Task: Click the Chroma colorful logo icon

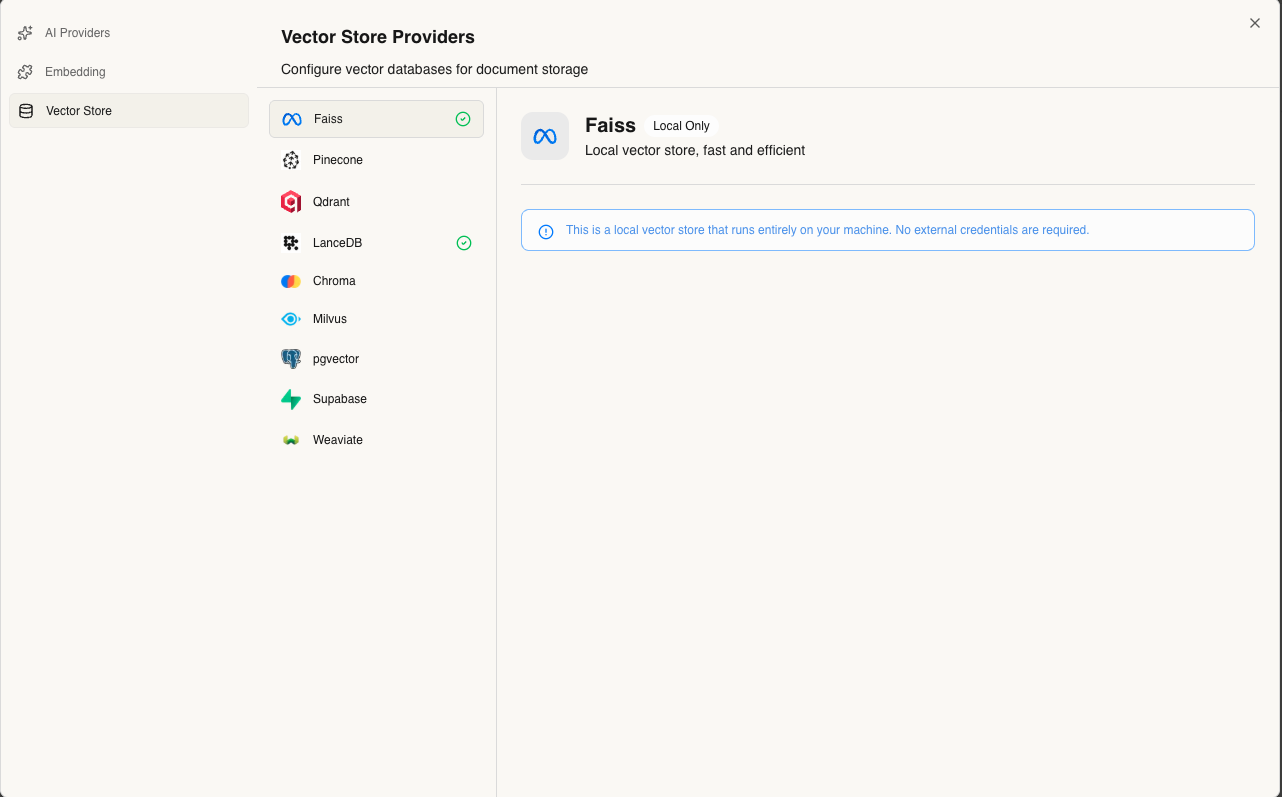Action: (x=291, y=281)
